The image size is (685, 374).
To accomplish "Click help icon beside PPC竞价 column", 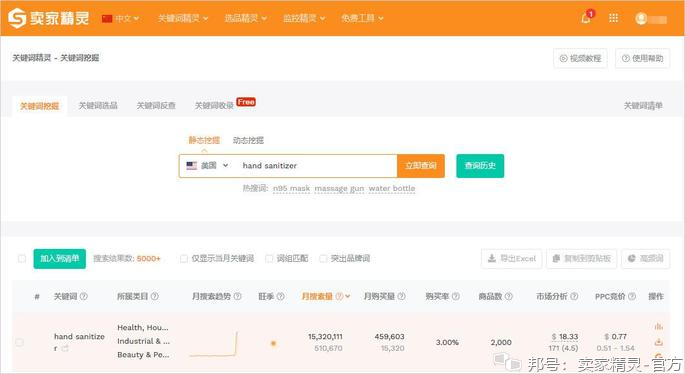I will point(632,296).
